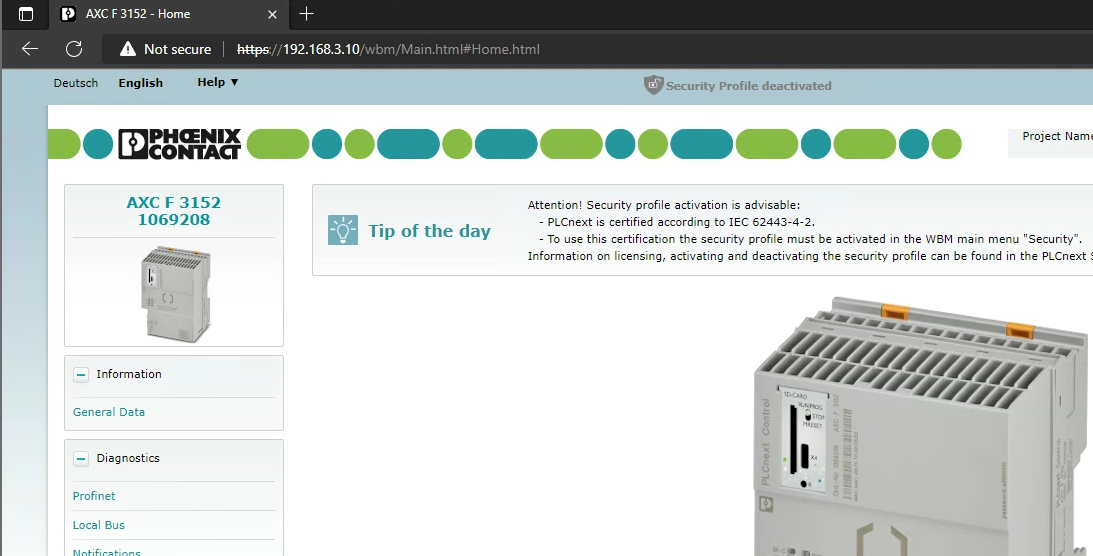Click the Phoenix Contact logo
1093x556 pixels.
coord(180,144)
